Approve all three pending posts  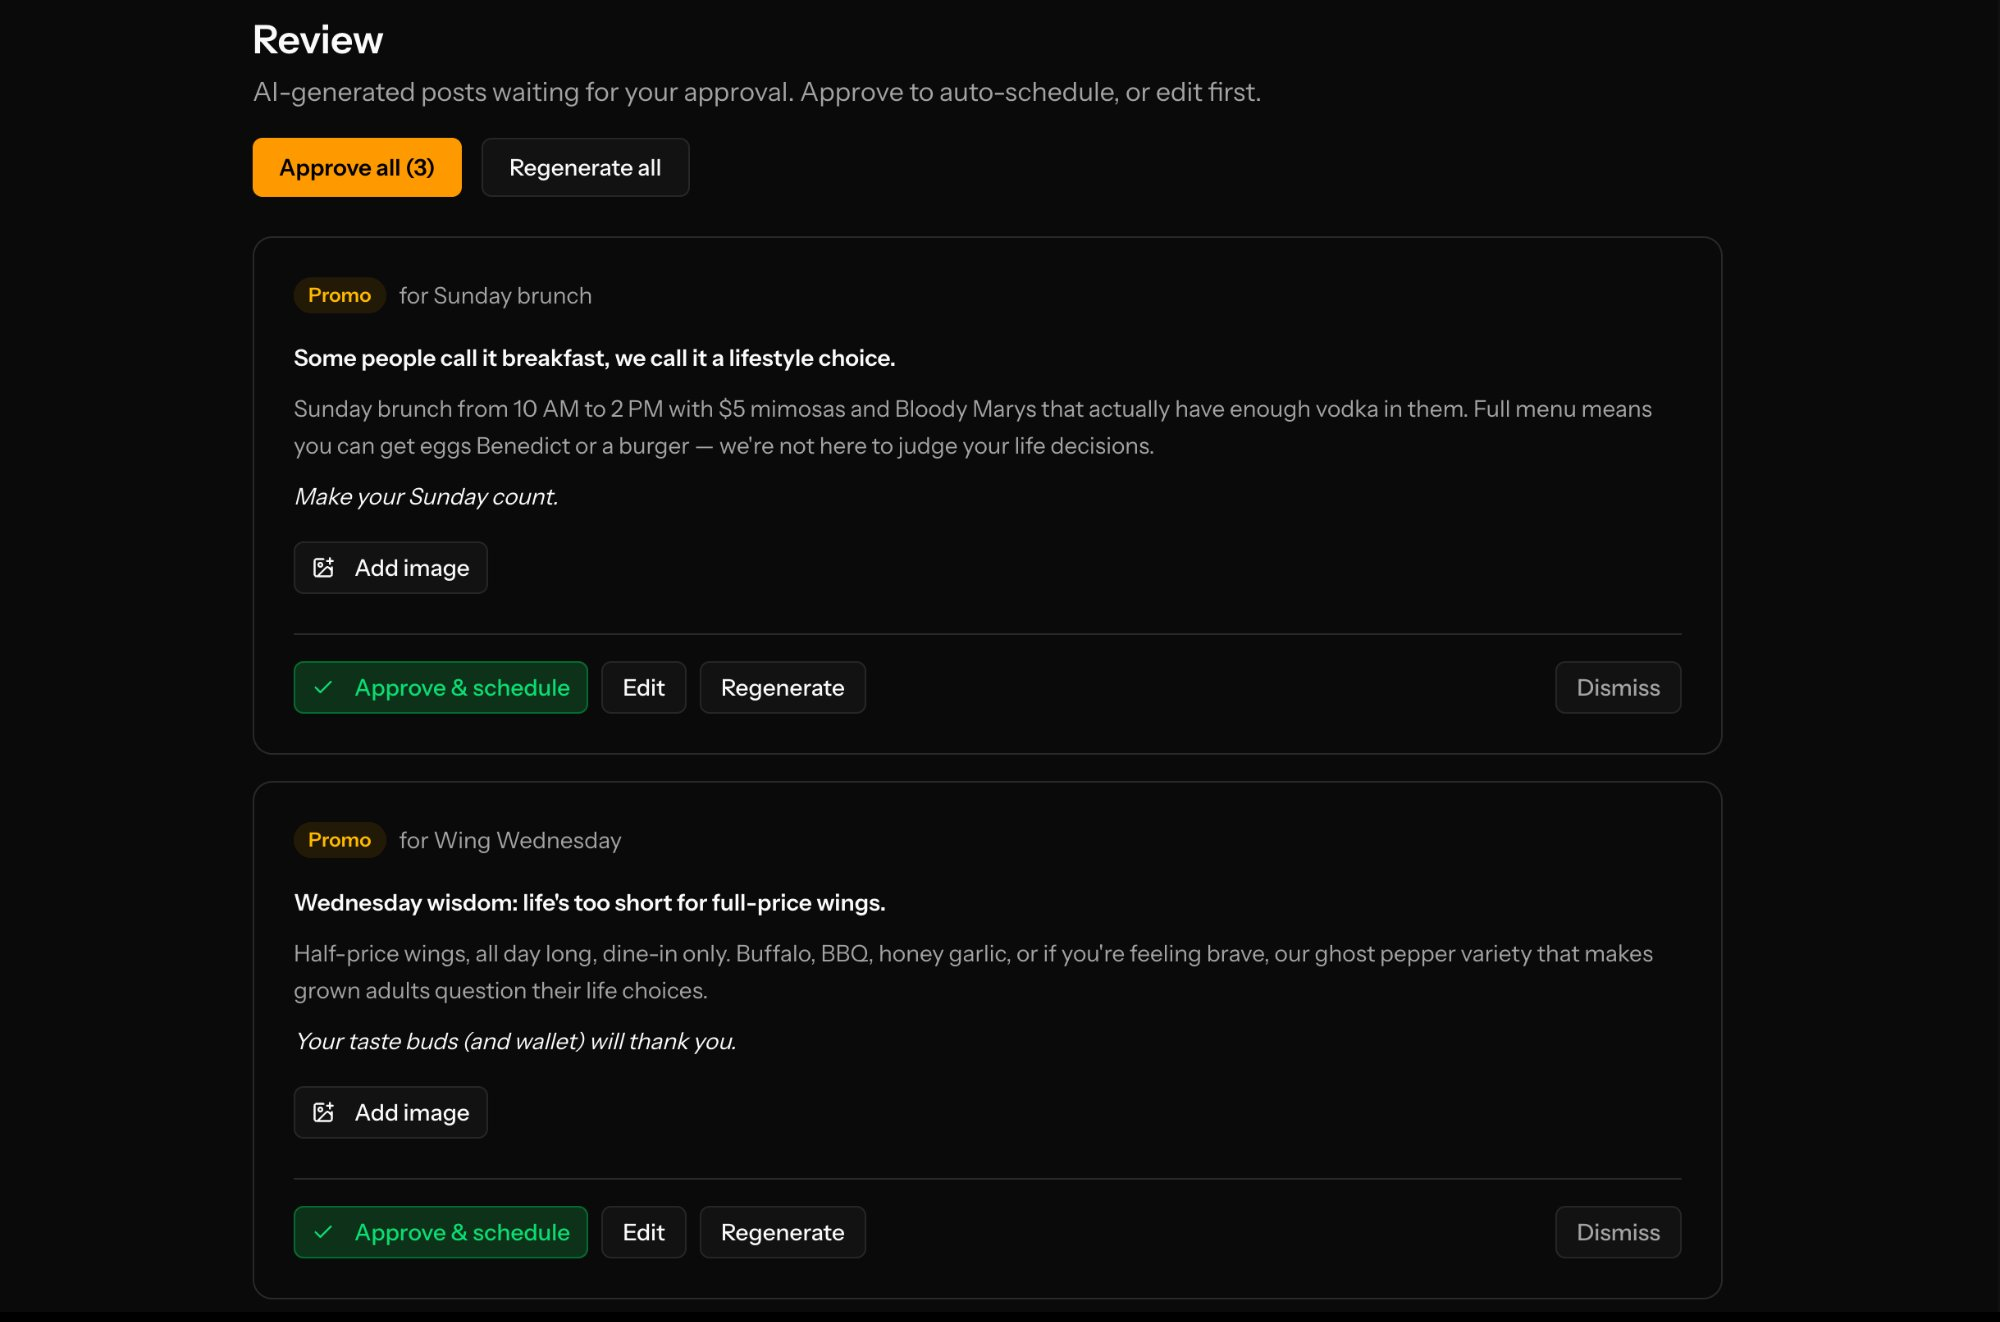[357, 167]
